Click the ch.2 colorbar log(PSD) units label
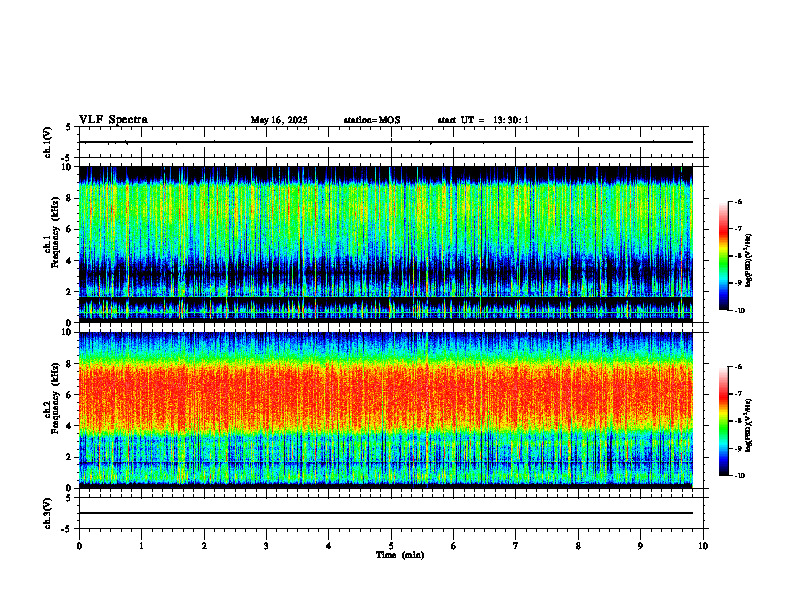Viewport: 792px width, 612px height. tap(749, 426)
